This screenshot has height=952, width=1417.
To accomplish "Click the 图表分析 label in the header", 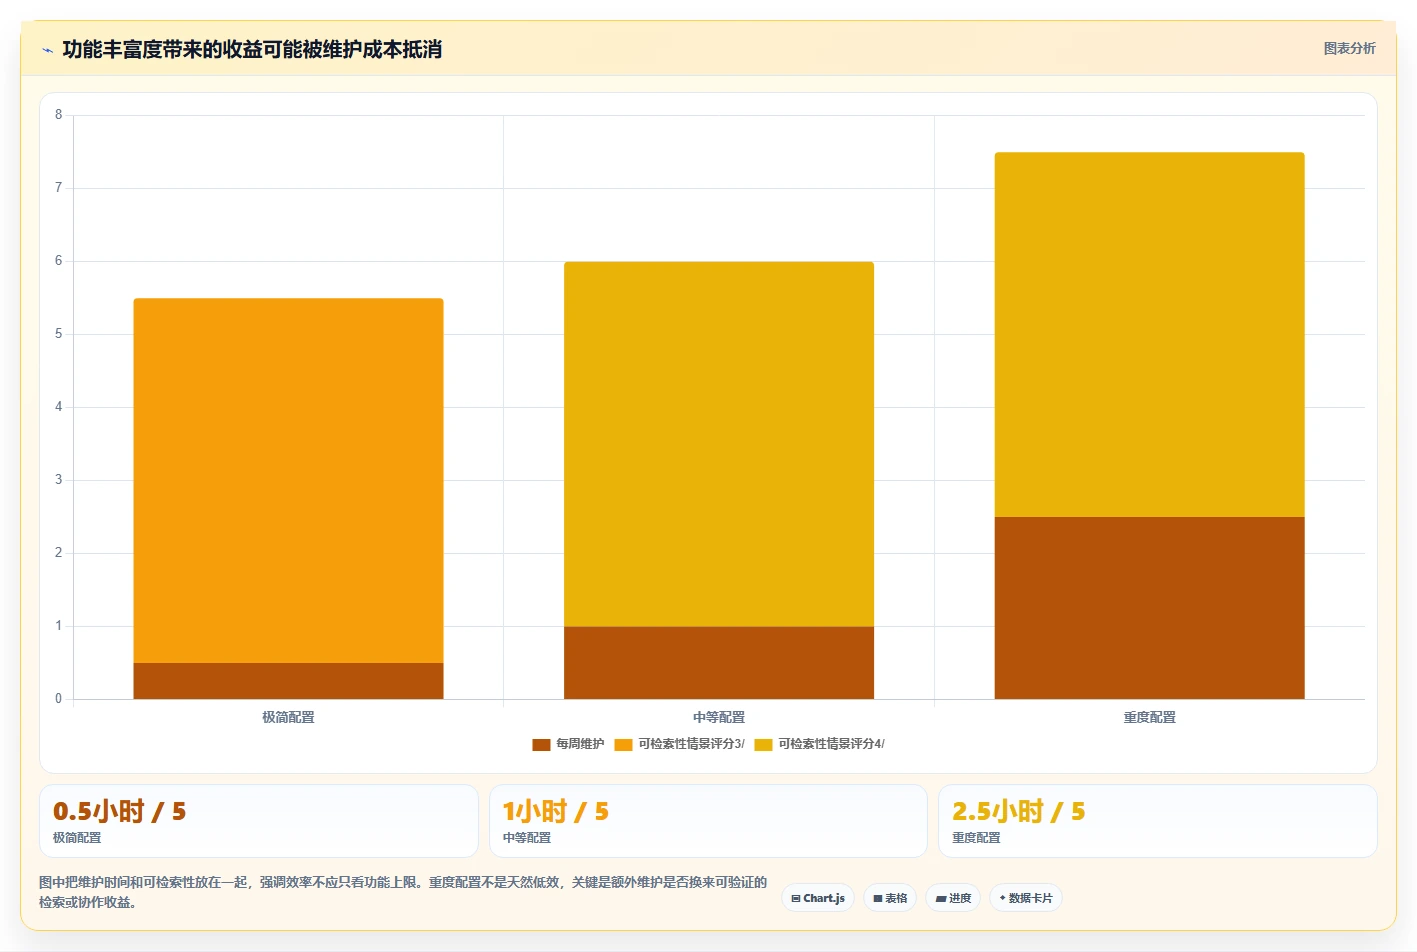I will click(x=1349, y=48).
